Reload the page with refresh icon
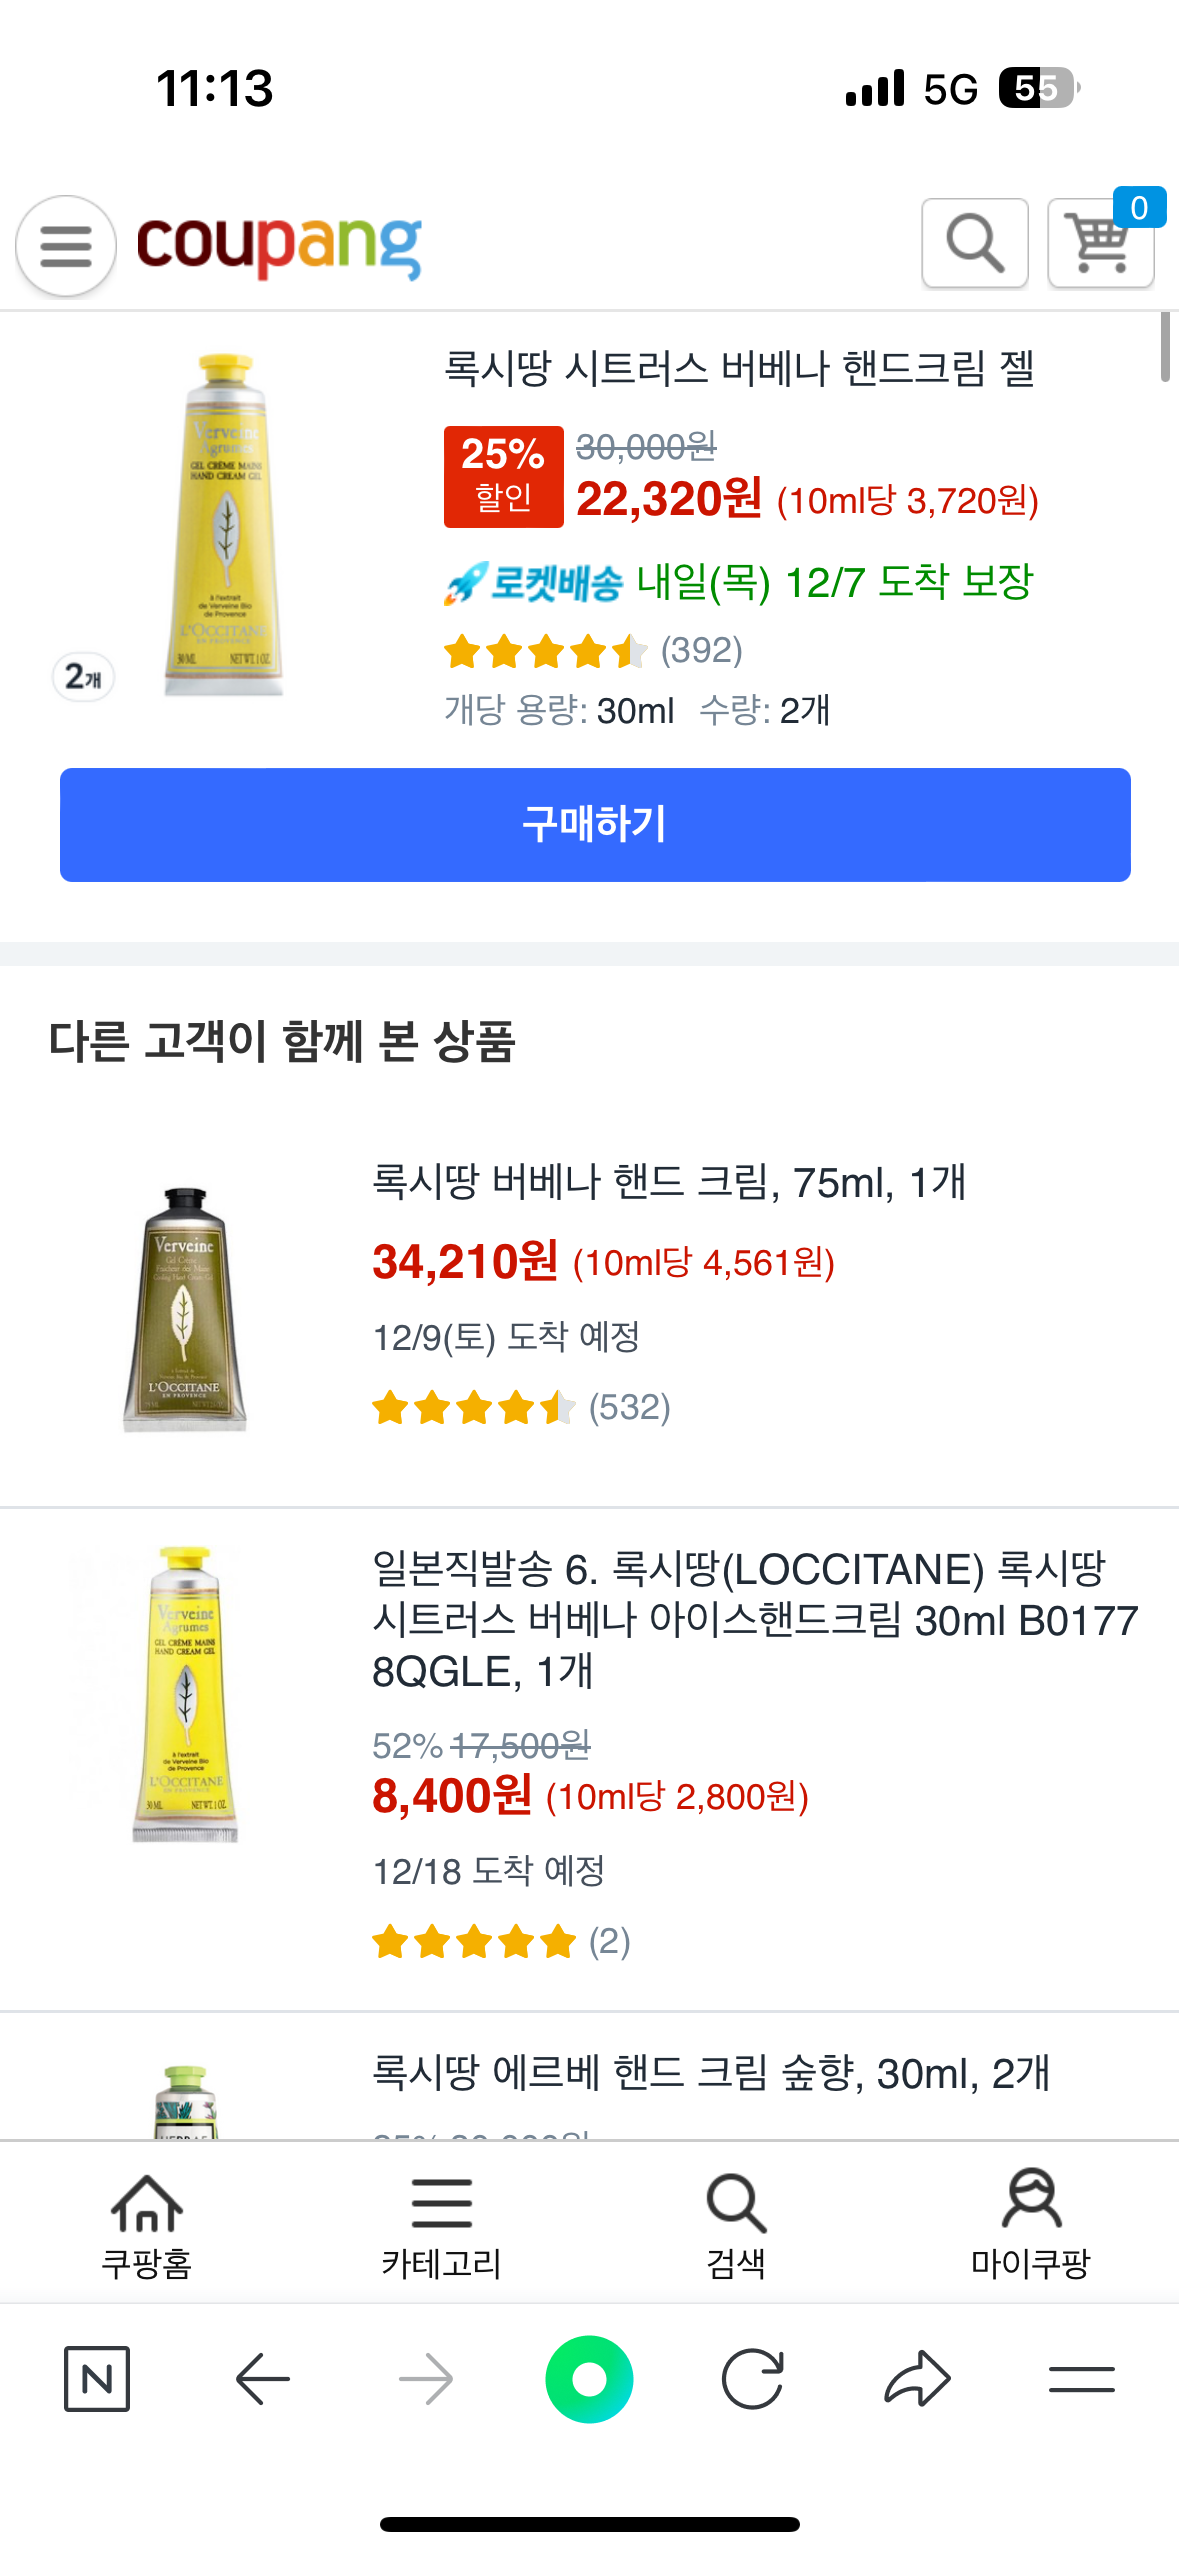The image size is (1179, 2556). [752, 2378]
